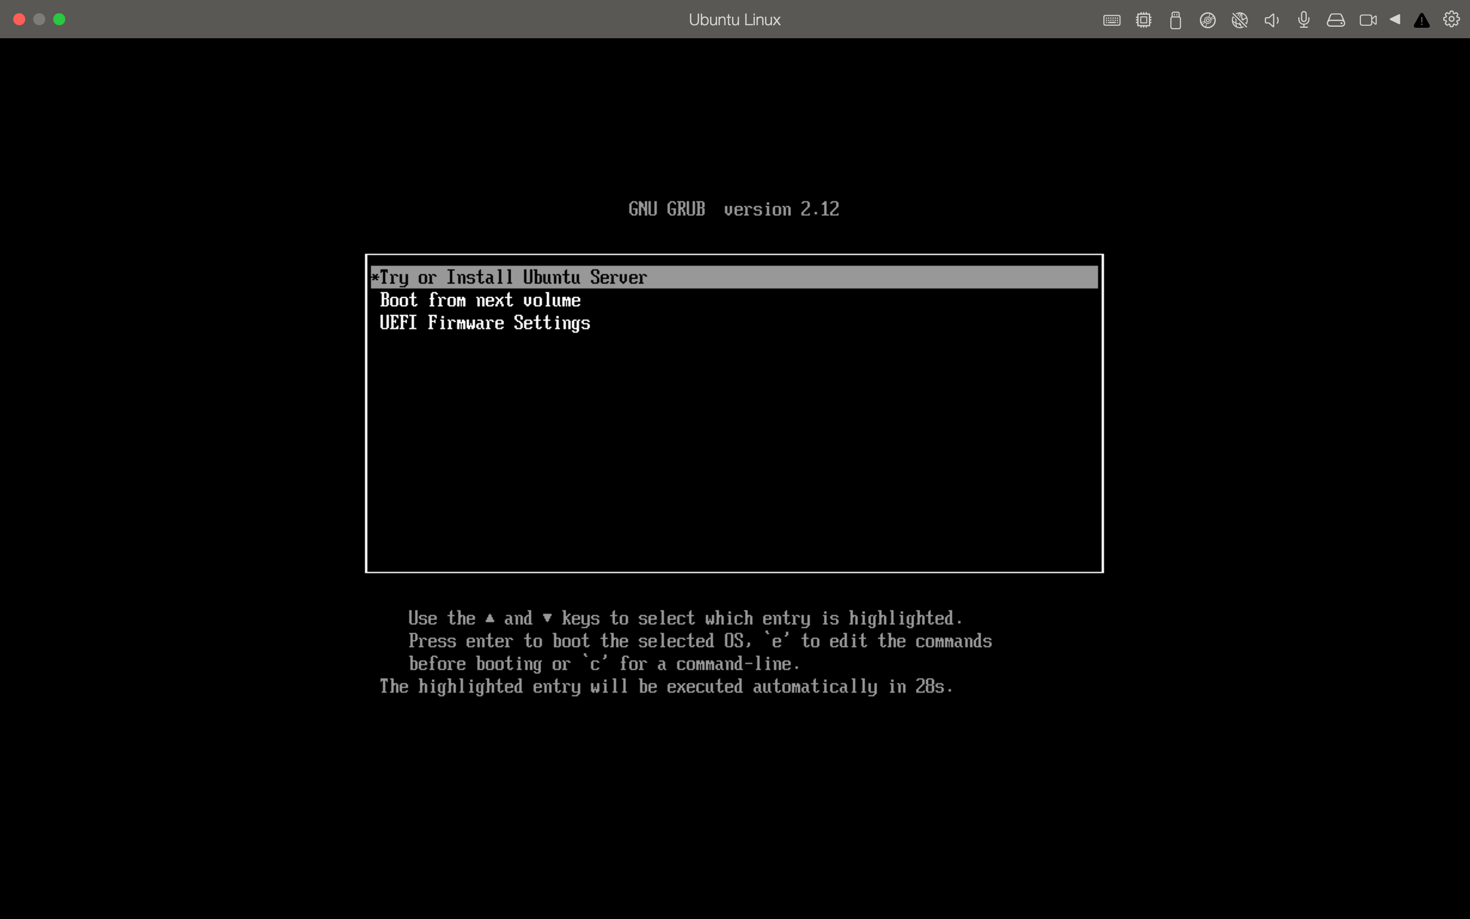The width and height of the screenshot is (1470, 919).
Task: Open the CD/disc drive icon
Action: [1207, 19]
